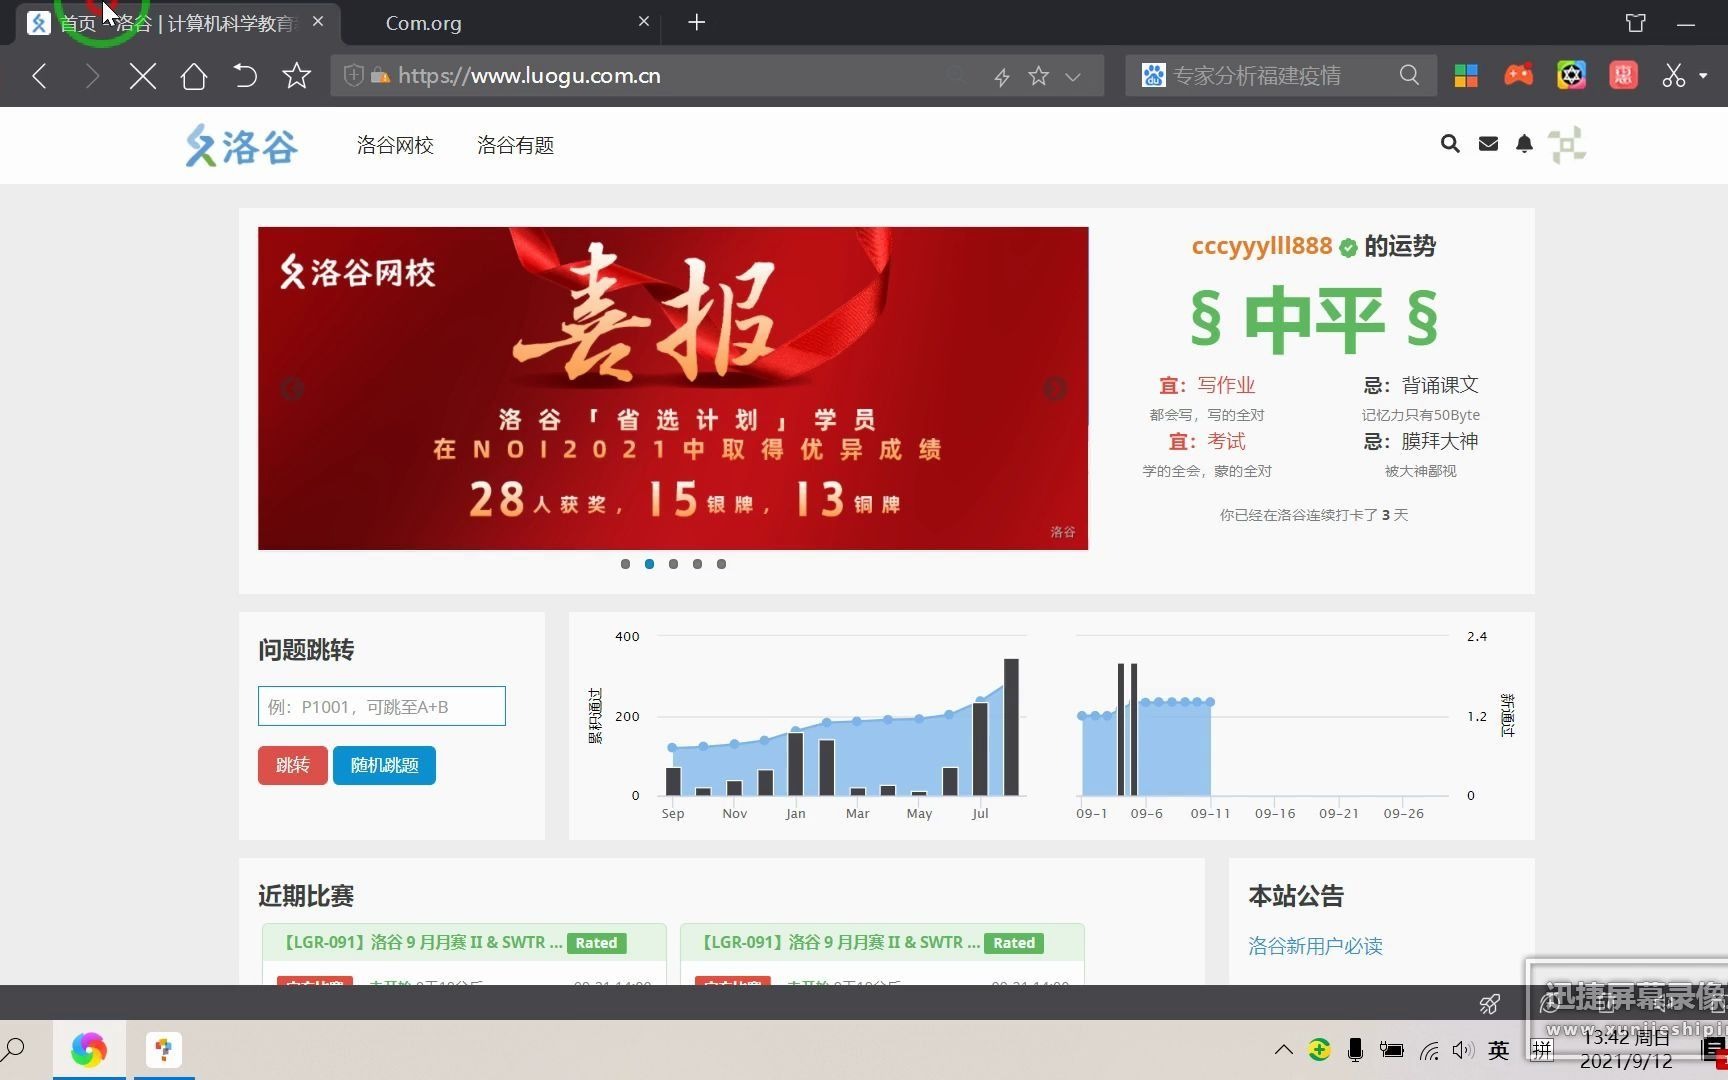The height and width of the screenshot is (1080, 1728).
Task: Click the red 跳转 button
Action: (x=293, y=765)
